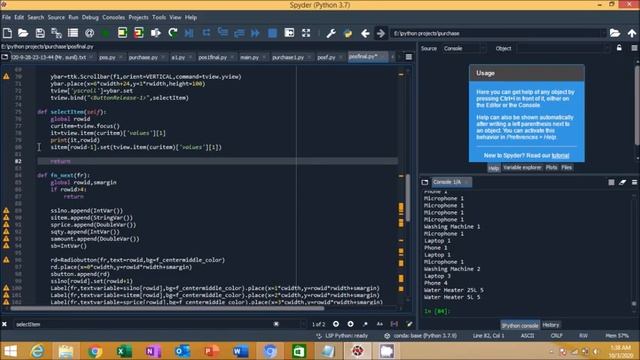Browse the editor tabs list

pos(4,57)
